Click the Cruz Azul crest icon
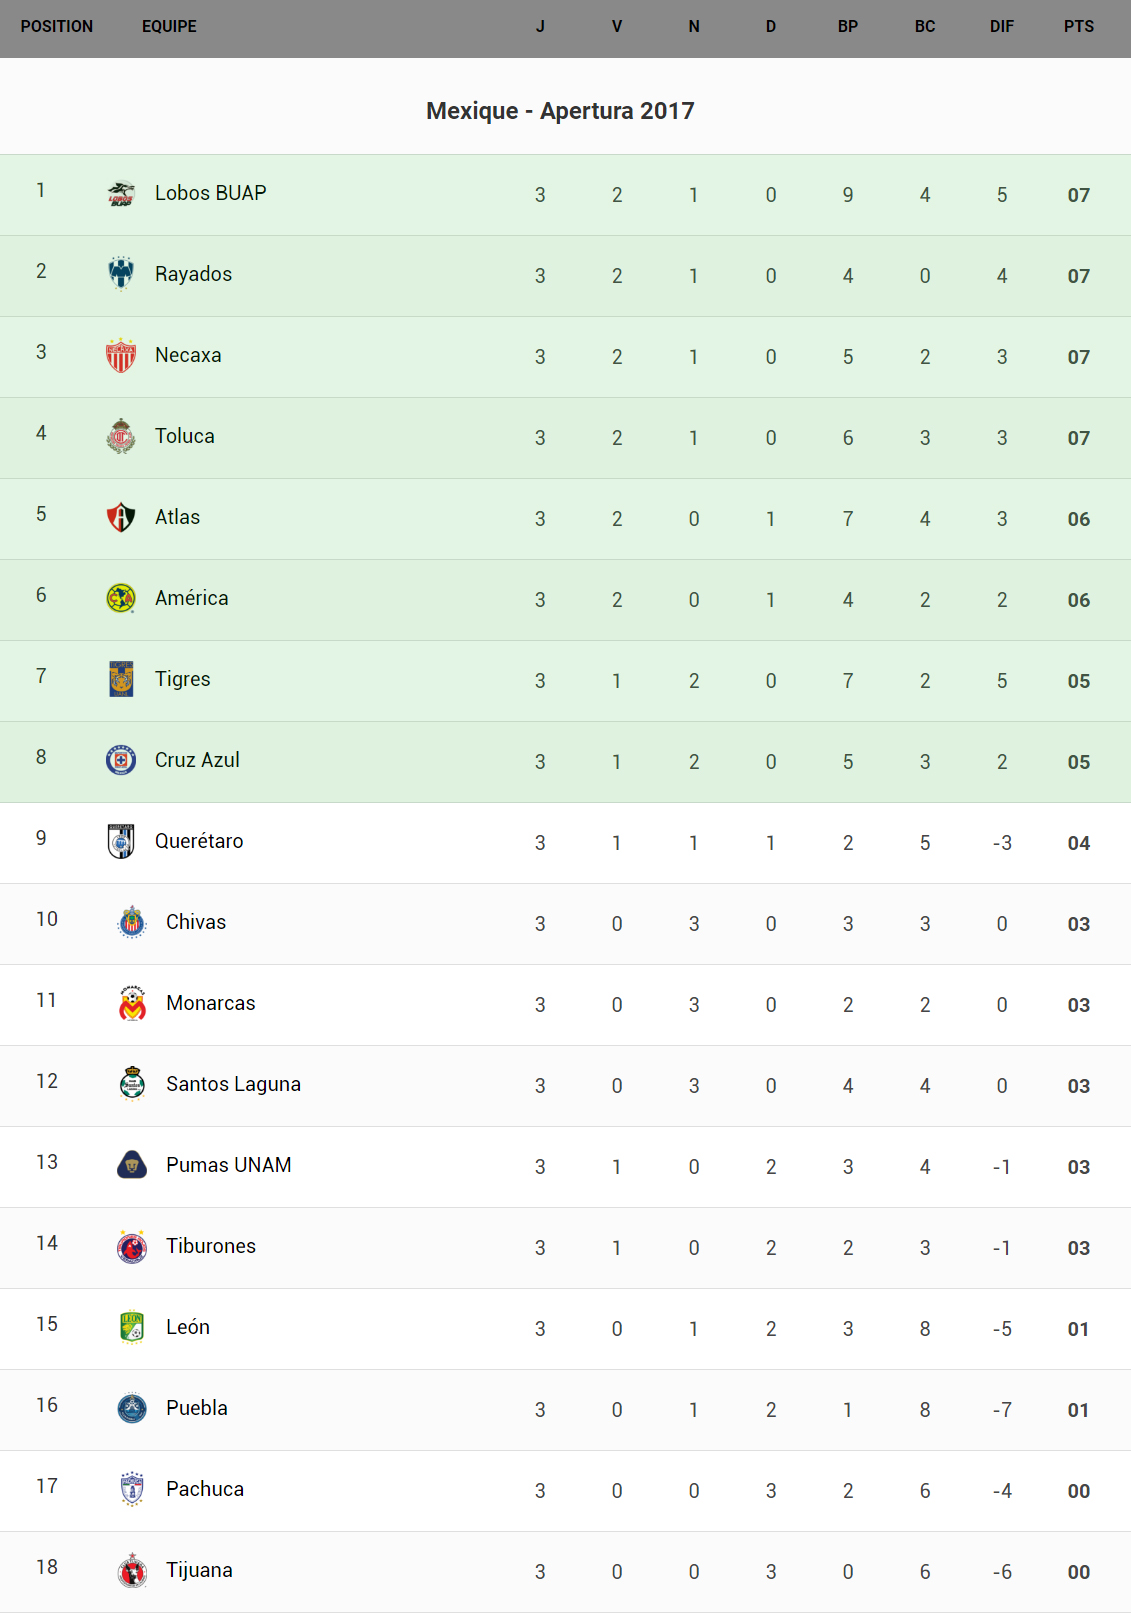The width and height of the screenshot is (1131, 1617). pyautogui.click(x=121, y=760)
